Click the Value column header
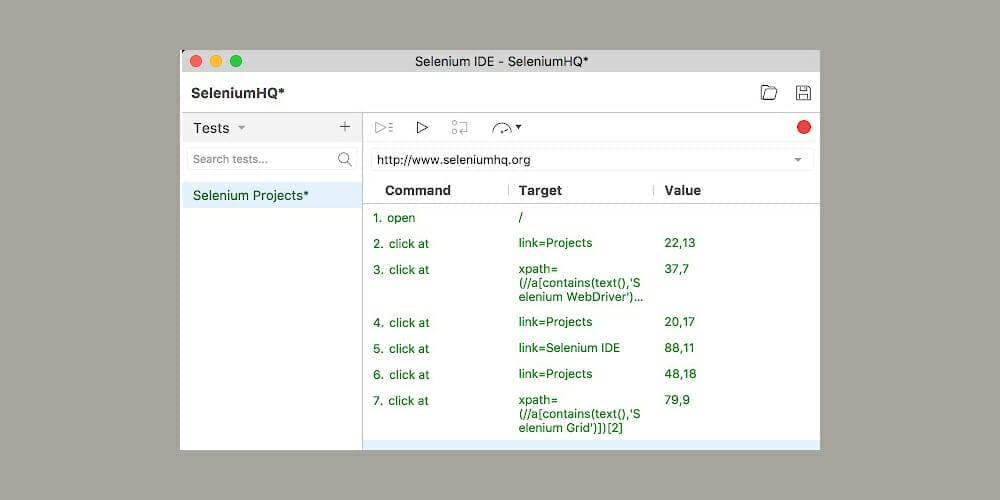Viewport: 1000px width, 500px height. coord(682,190)
